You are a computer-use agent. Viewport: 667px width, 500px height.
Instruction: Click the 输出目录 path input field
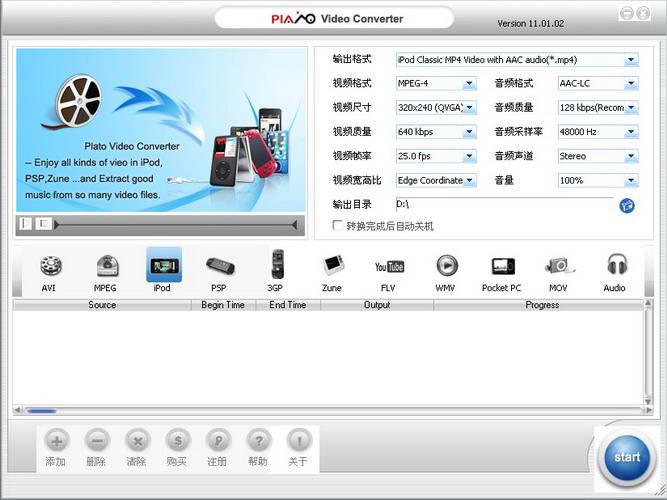point(503,204)
